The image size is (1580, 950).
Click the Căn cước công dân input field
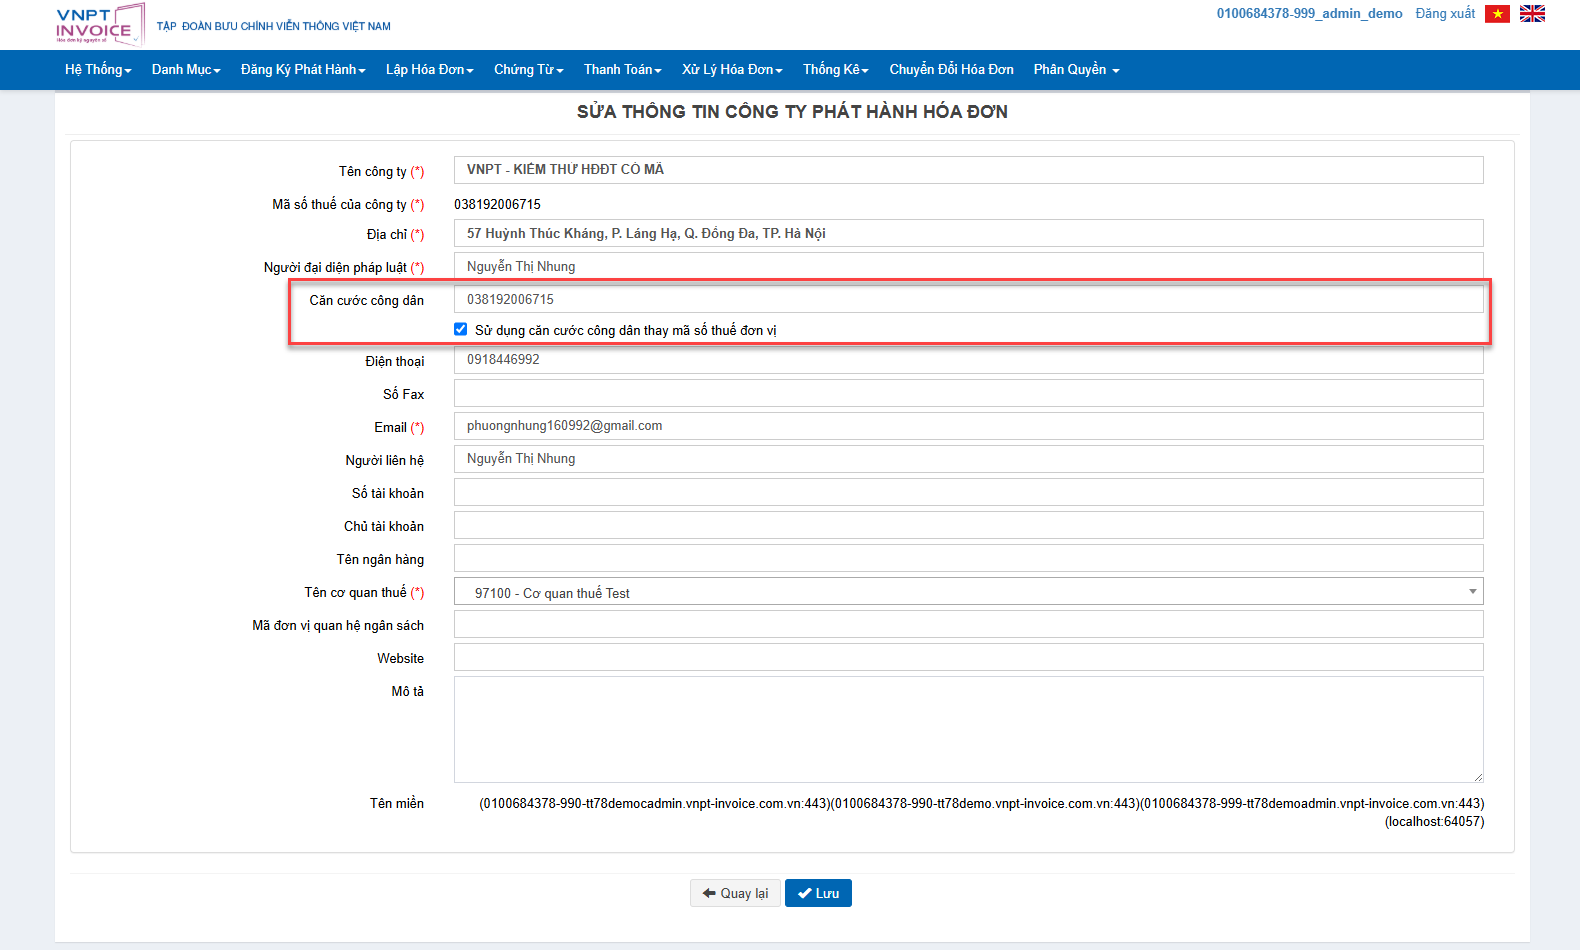pos(968,299)
